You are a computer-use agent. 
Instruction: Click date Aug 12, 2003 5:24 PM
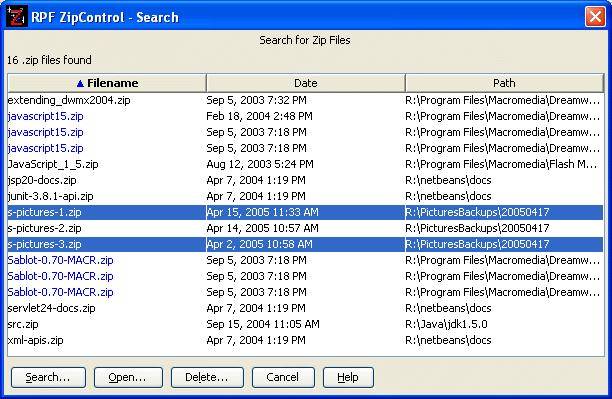tap(260, 164)
